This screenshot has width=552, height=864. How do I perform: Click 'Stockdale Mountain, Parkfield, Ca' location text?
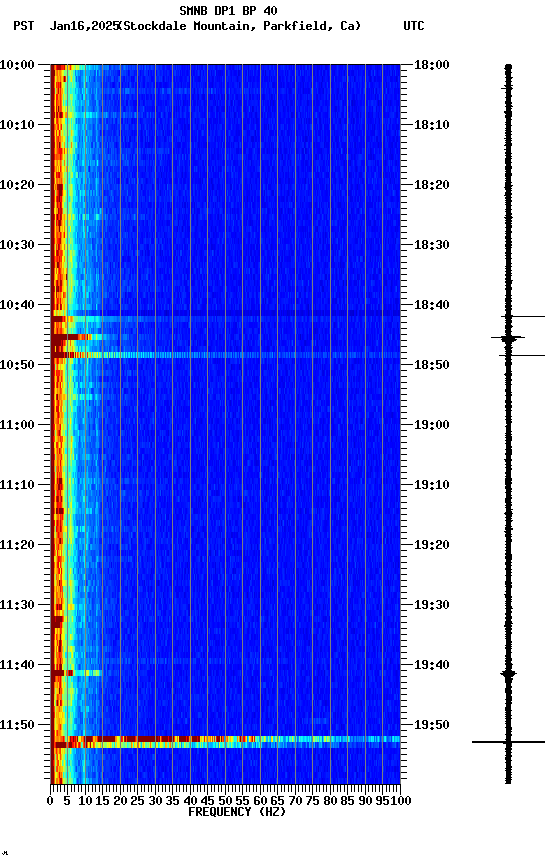(x=240, y=26)
